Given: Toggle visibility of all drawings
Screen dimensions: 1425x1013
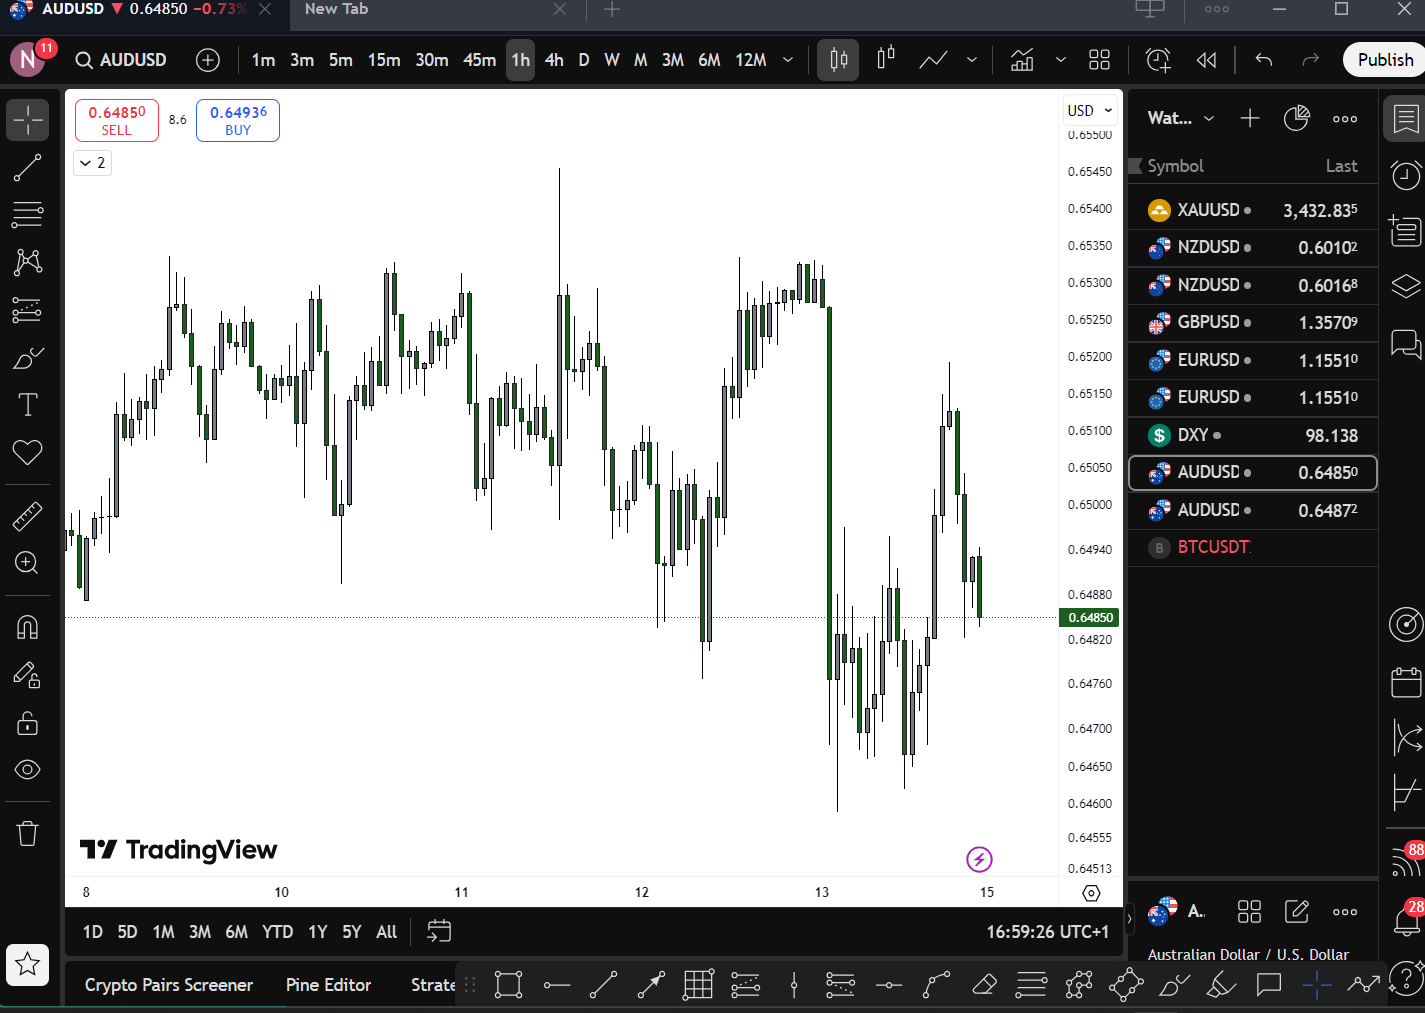Looking at the screenshot, I should [28, 770].
